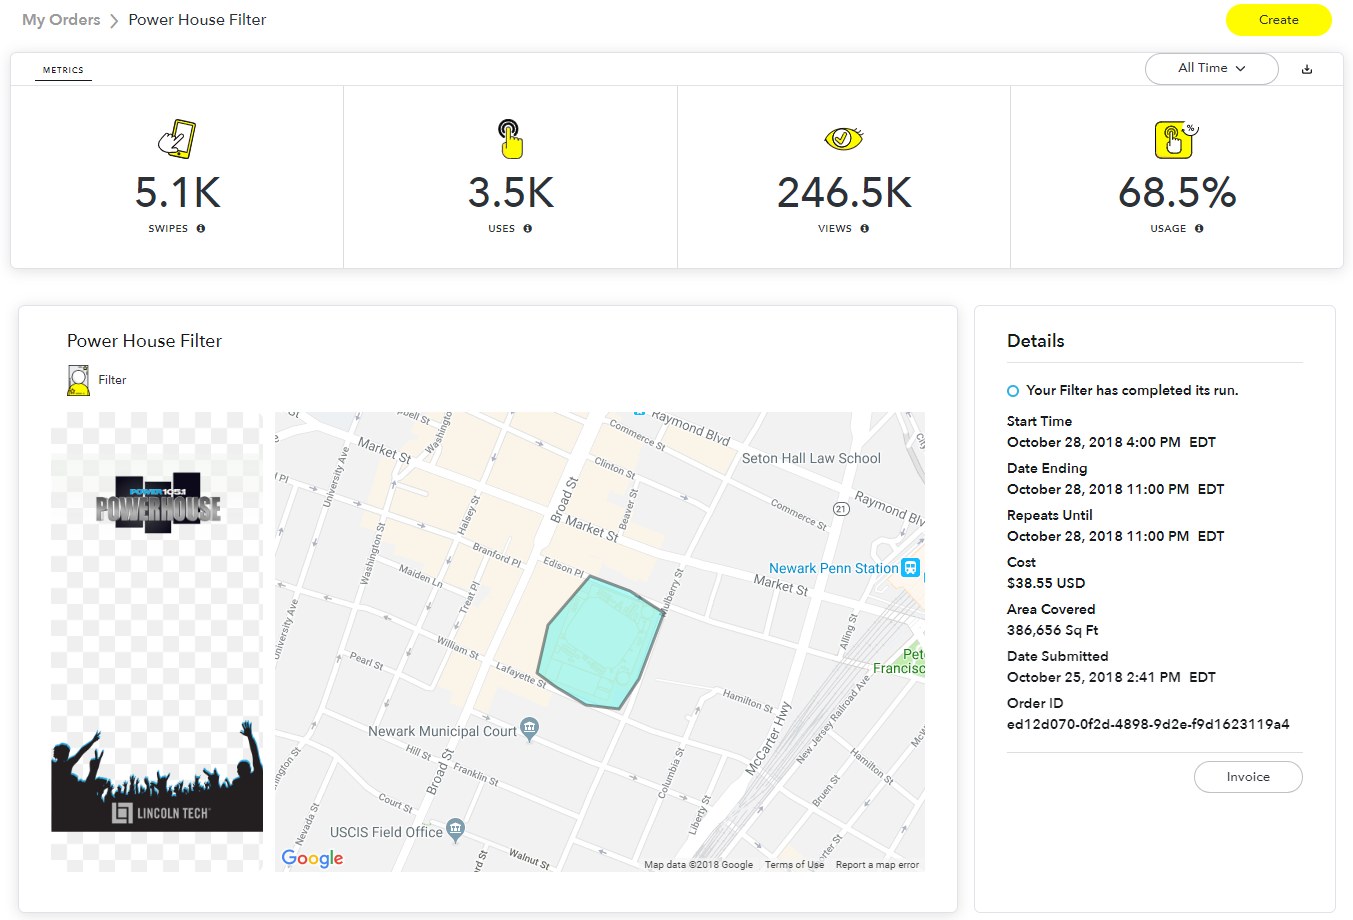The width and height of the screenshot is (1353, 920).
Task: Click the 386,656 Sq Ft area value
Action: click(x=1052, y=630)
